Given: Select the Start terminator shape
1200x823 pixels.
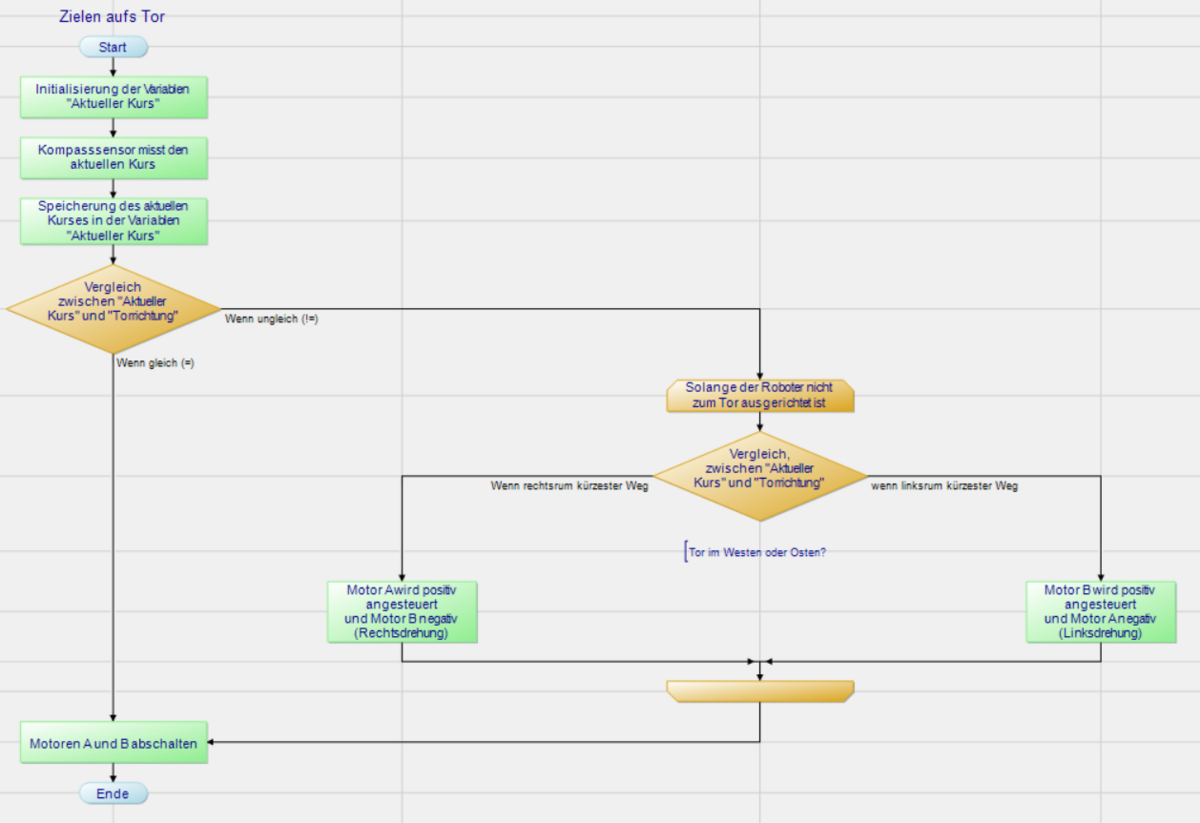Looking at the screenshot, I should [113, 47].
